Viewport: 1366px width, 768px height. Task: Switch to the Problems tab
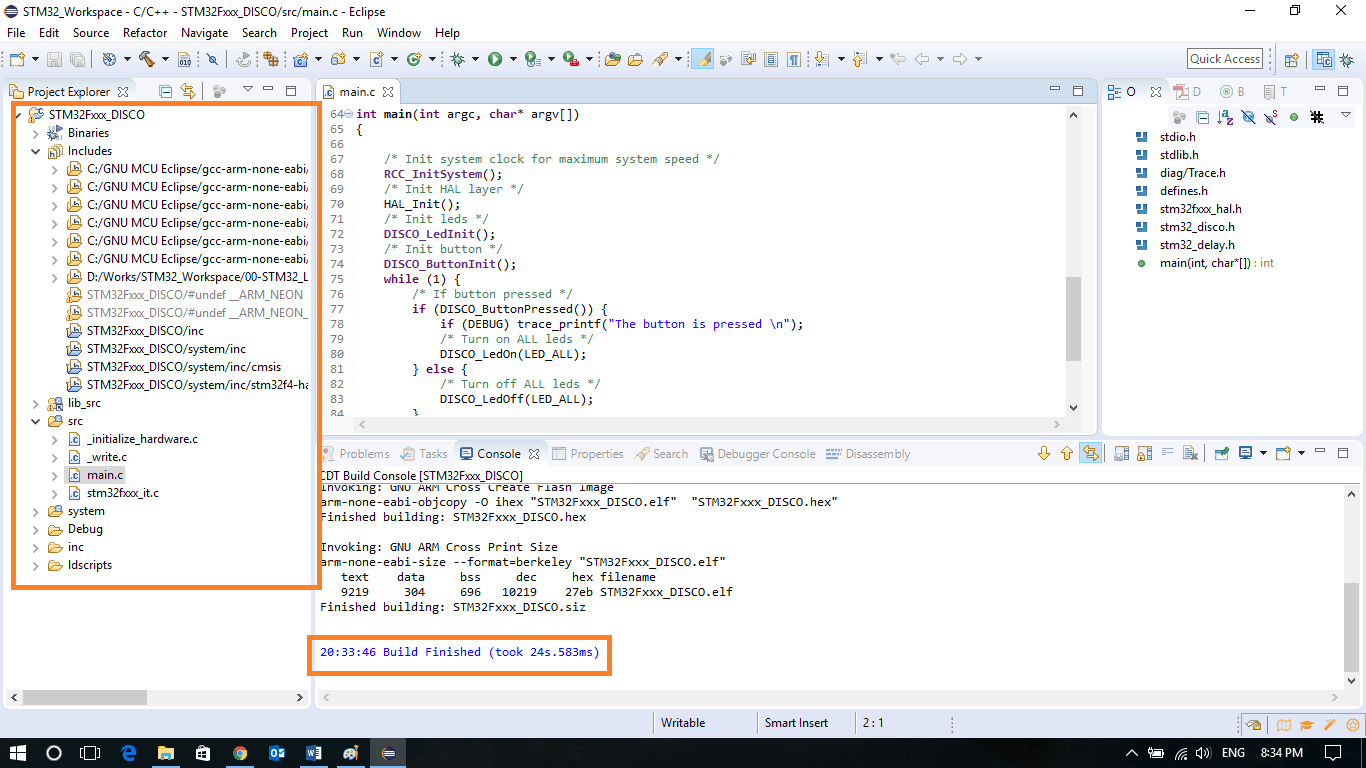tap(355, 454)
